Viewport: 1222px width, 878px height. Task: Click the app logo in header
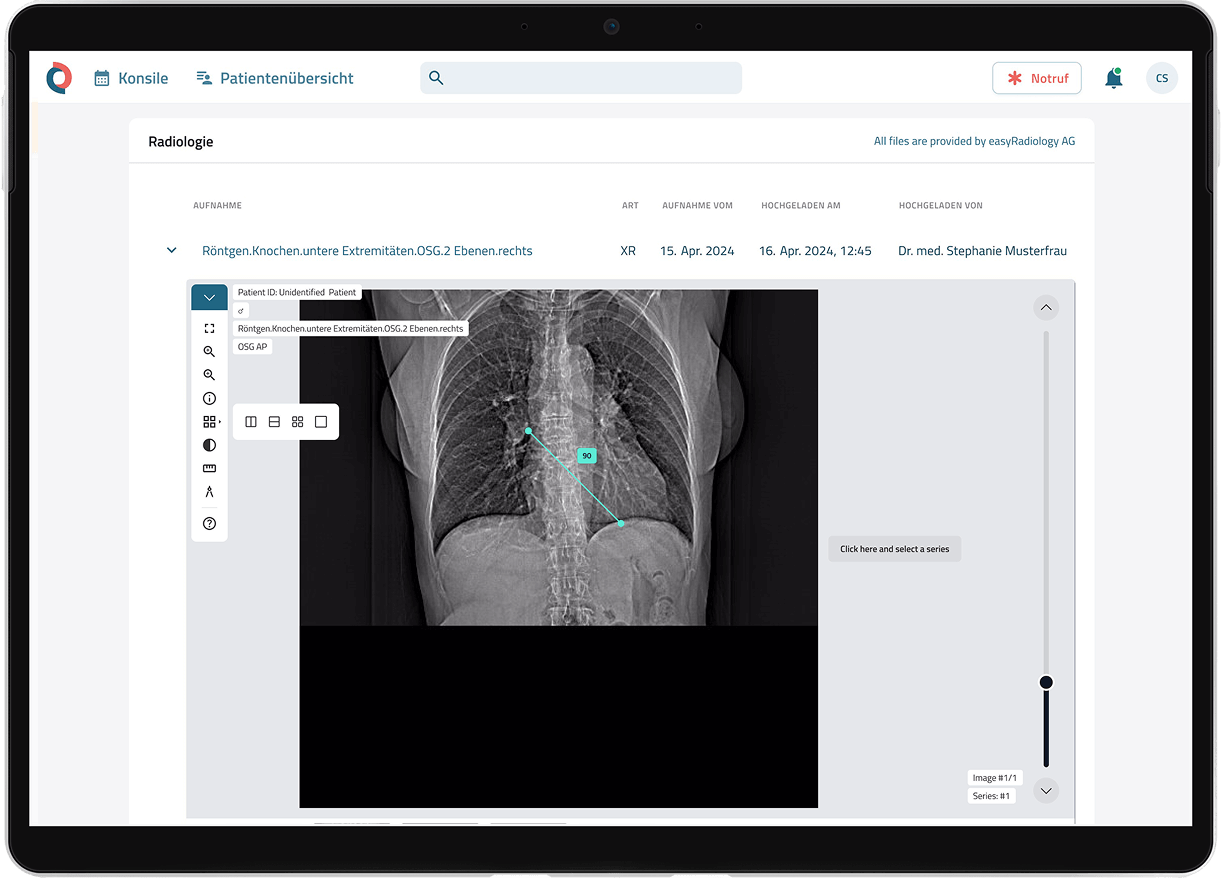coord(59,78)
